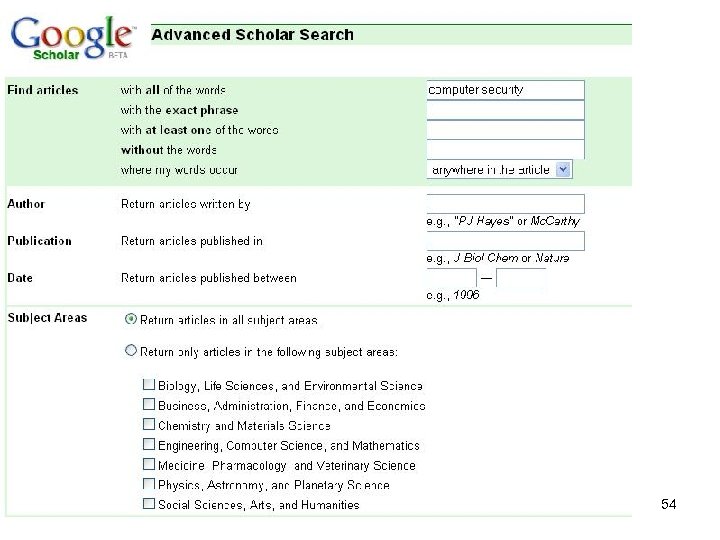
Task: Click the author name input field
Action: (505, 205)
